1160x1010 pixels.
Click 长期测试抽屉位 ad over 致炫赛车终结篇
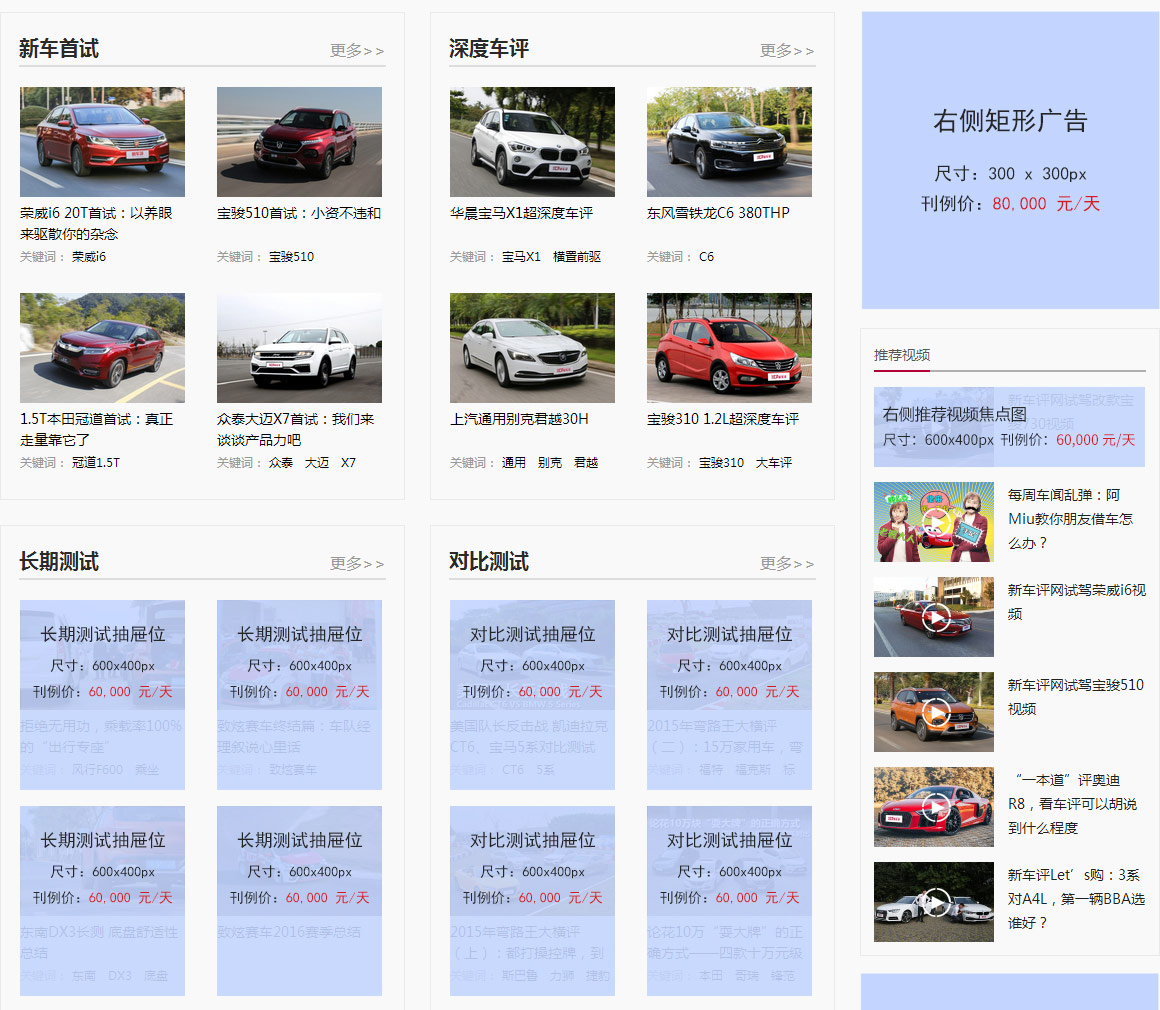pos(299,695)
